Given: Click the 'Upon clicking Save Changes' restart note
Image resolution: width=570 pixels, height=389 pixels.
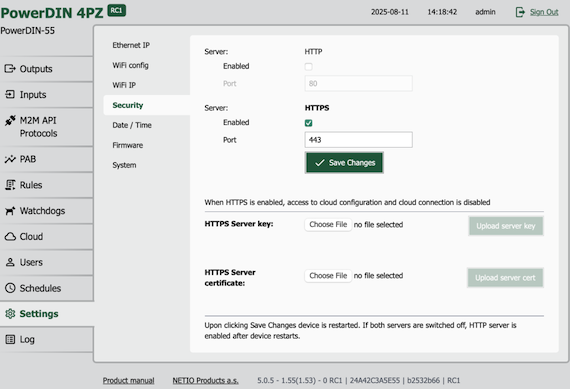Looking at the screenshot, I should tap(360, 330).
